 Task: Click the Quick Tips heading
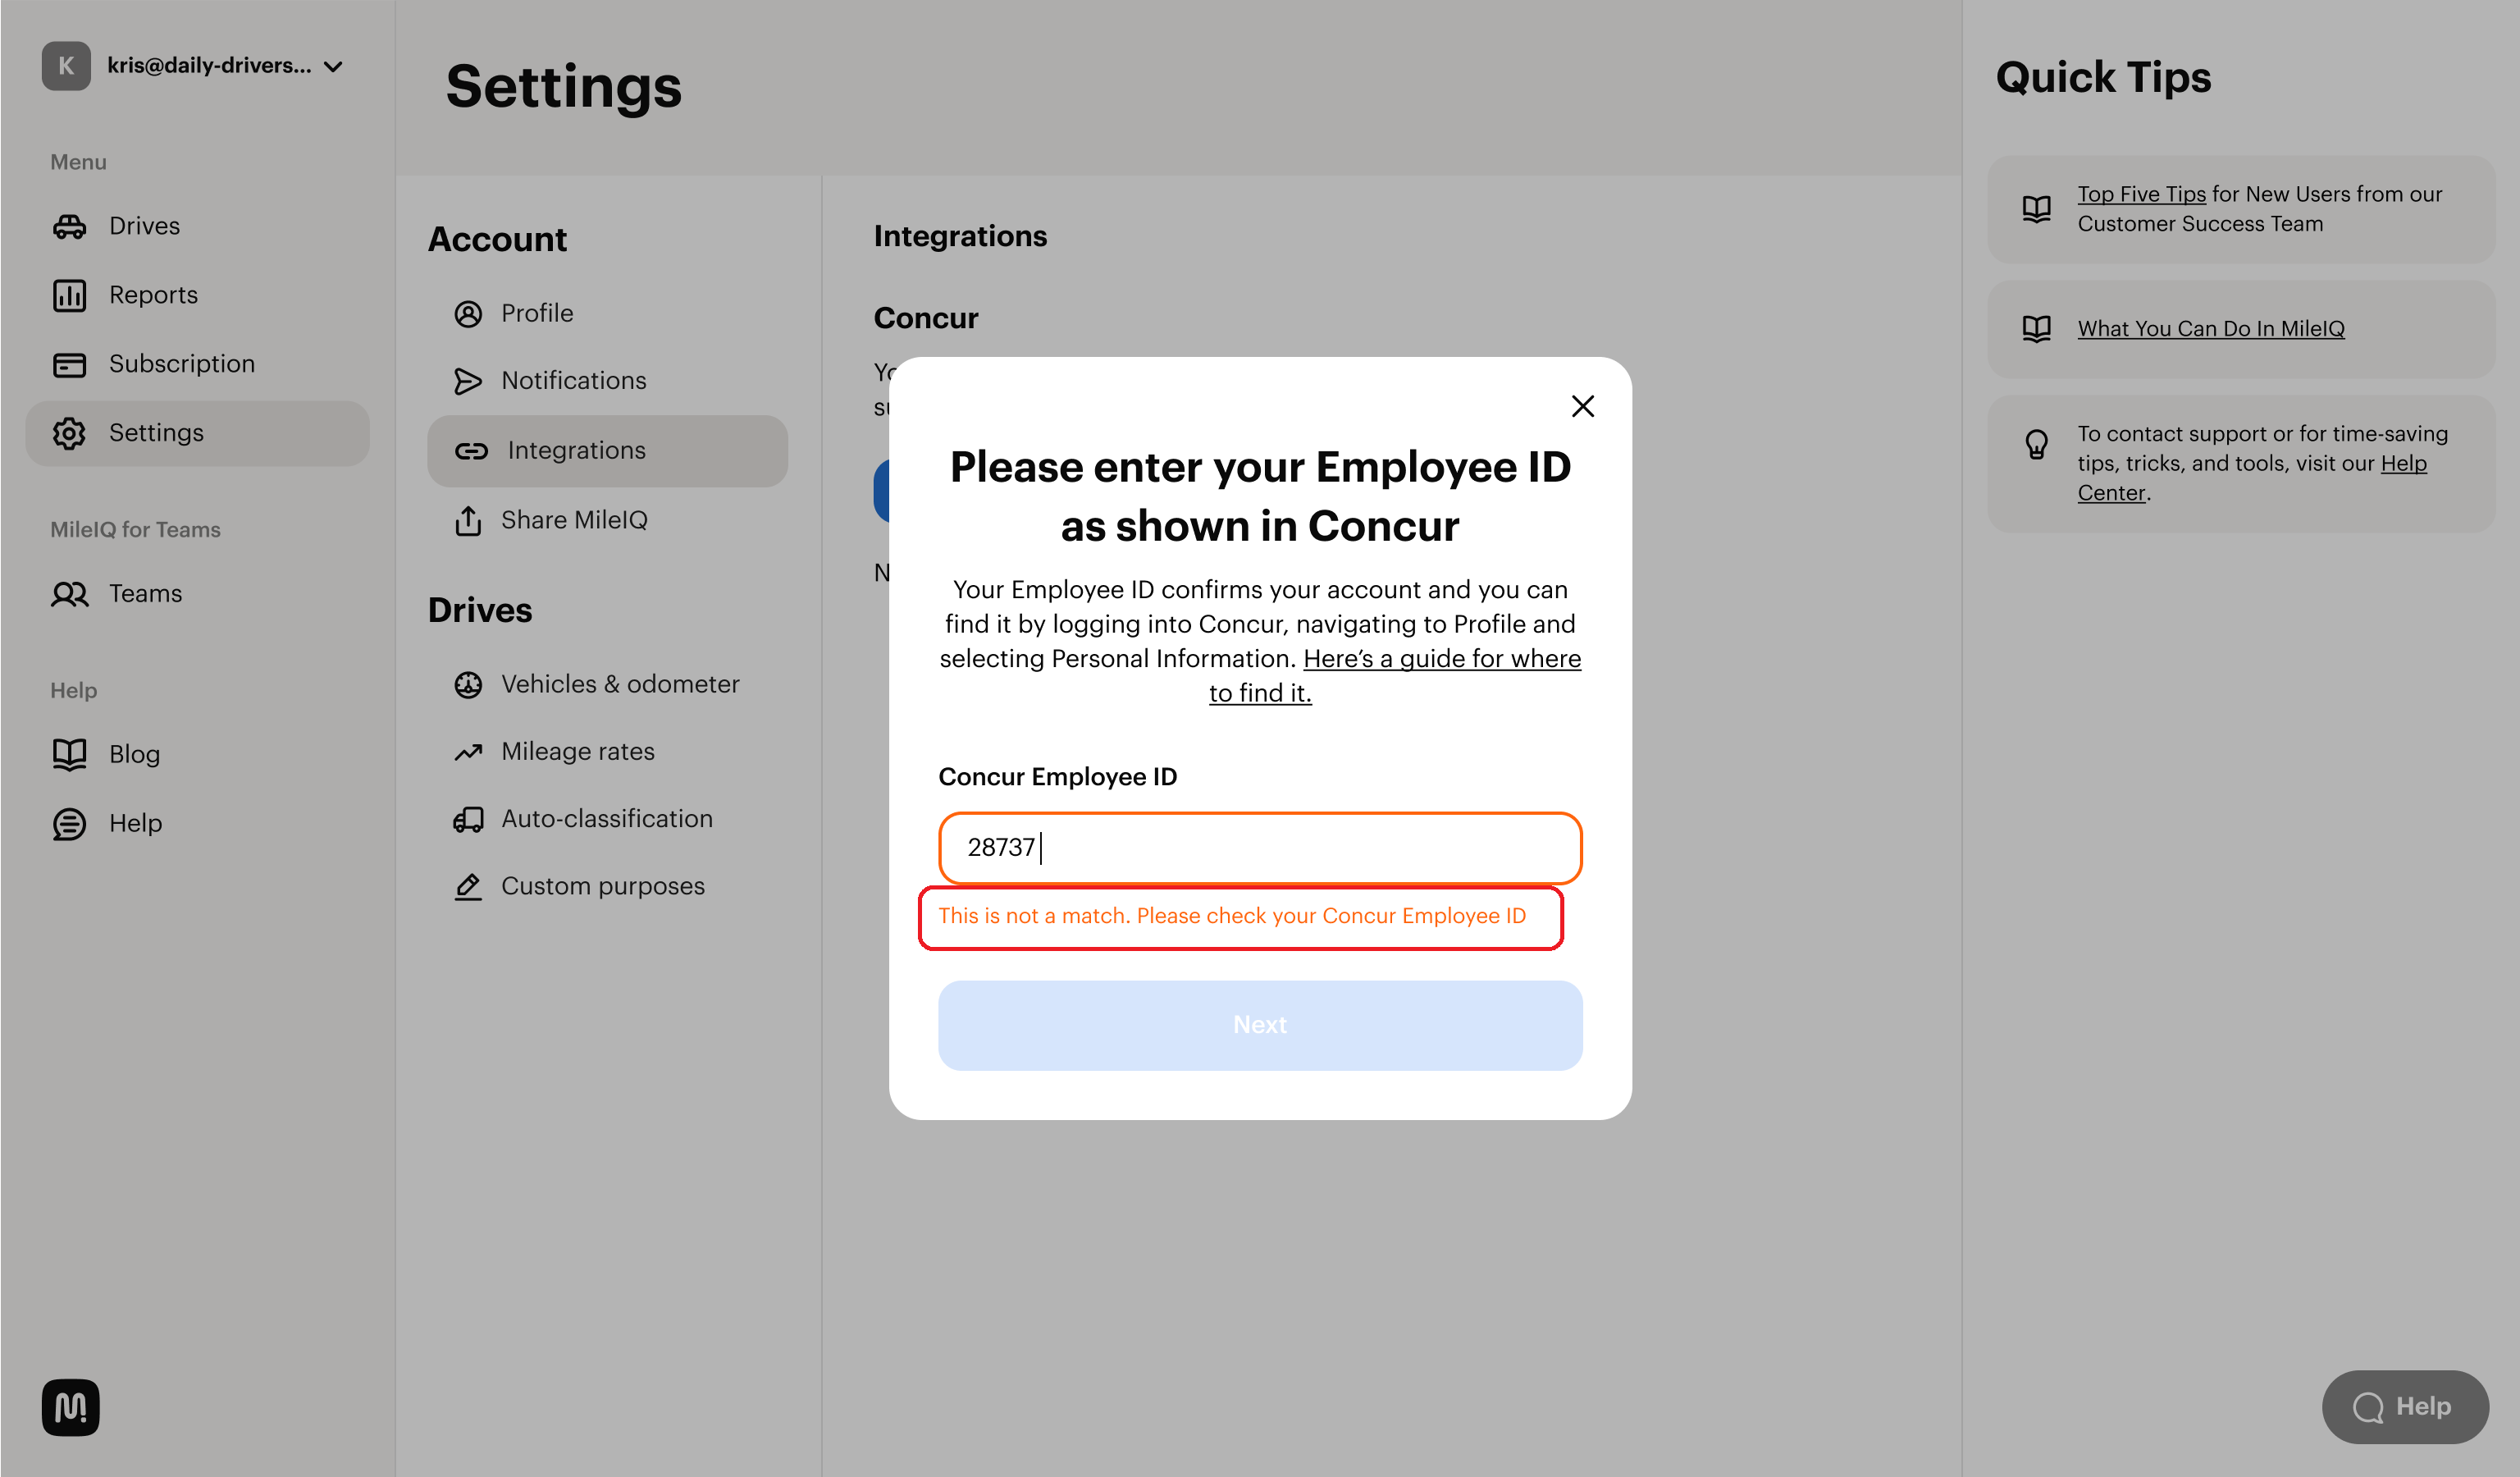pyautogui.click(x=2103, y=77)
